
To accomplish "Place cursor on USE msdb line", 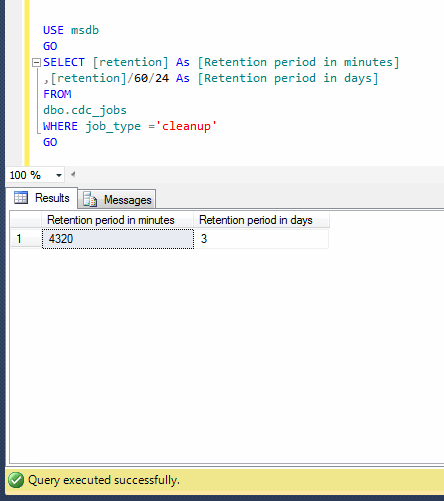I will pyautogui.click(x=71, y=30).
